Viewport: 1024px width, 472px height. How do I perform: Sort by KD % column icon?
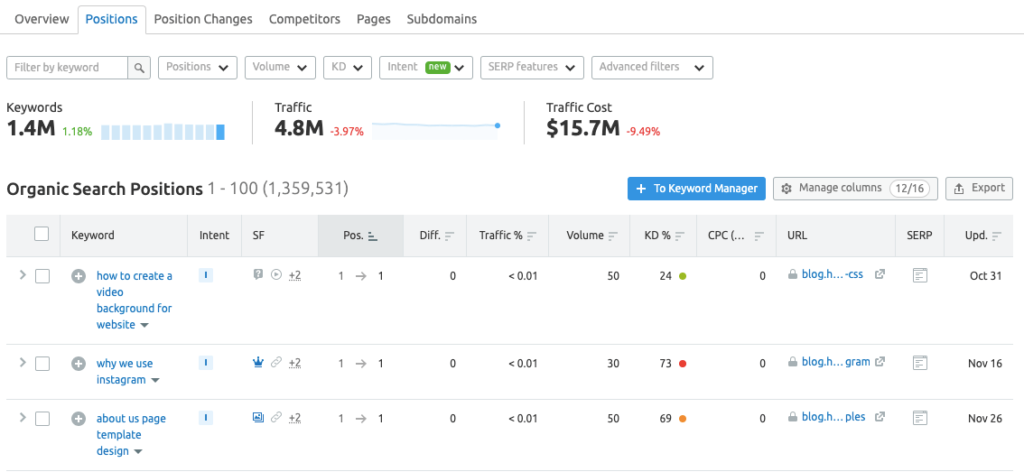point(680,236)
